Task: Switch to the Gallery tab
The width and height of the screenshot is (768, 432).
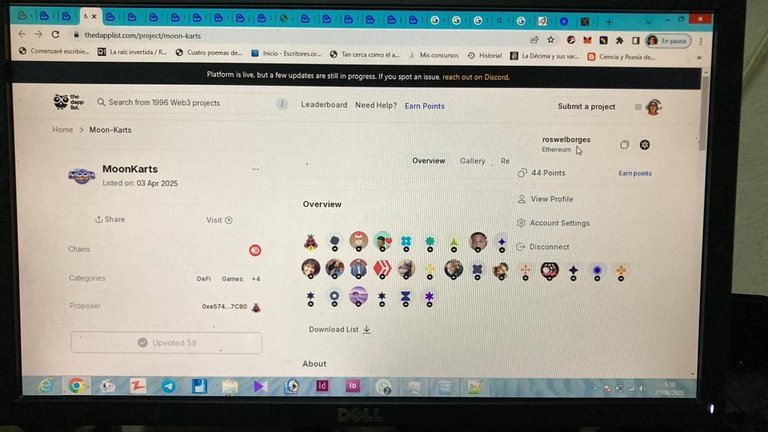Action: [x=472, y=161]
